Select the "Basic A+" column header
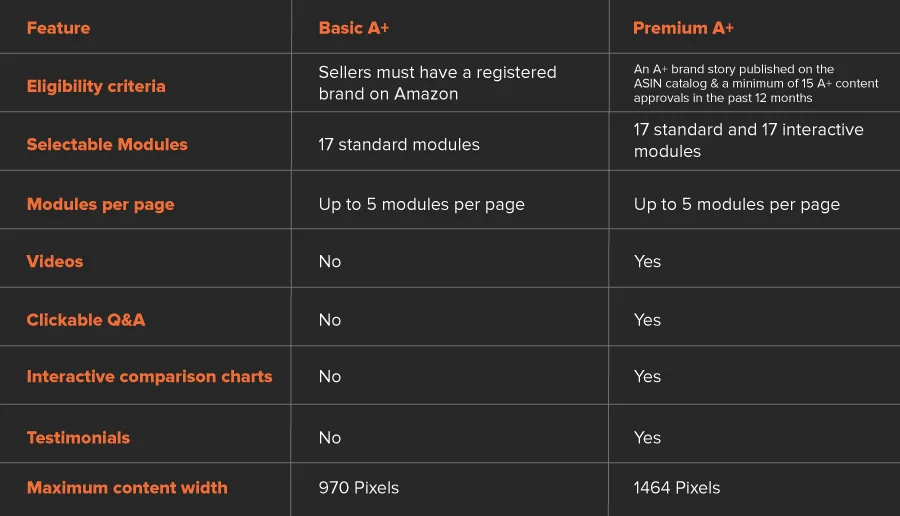 pos(354,28)
